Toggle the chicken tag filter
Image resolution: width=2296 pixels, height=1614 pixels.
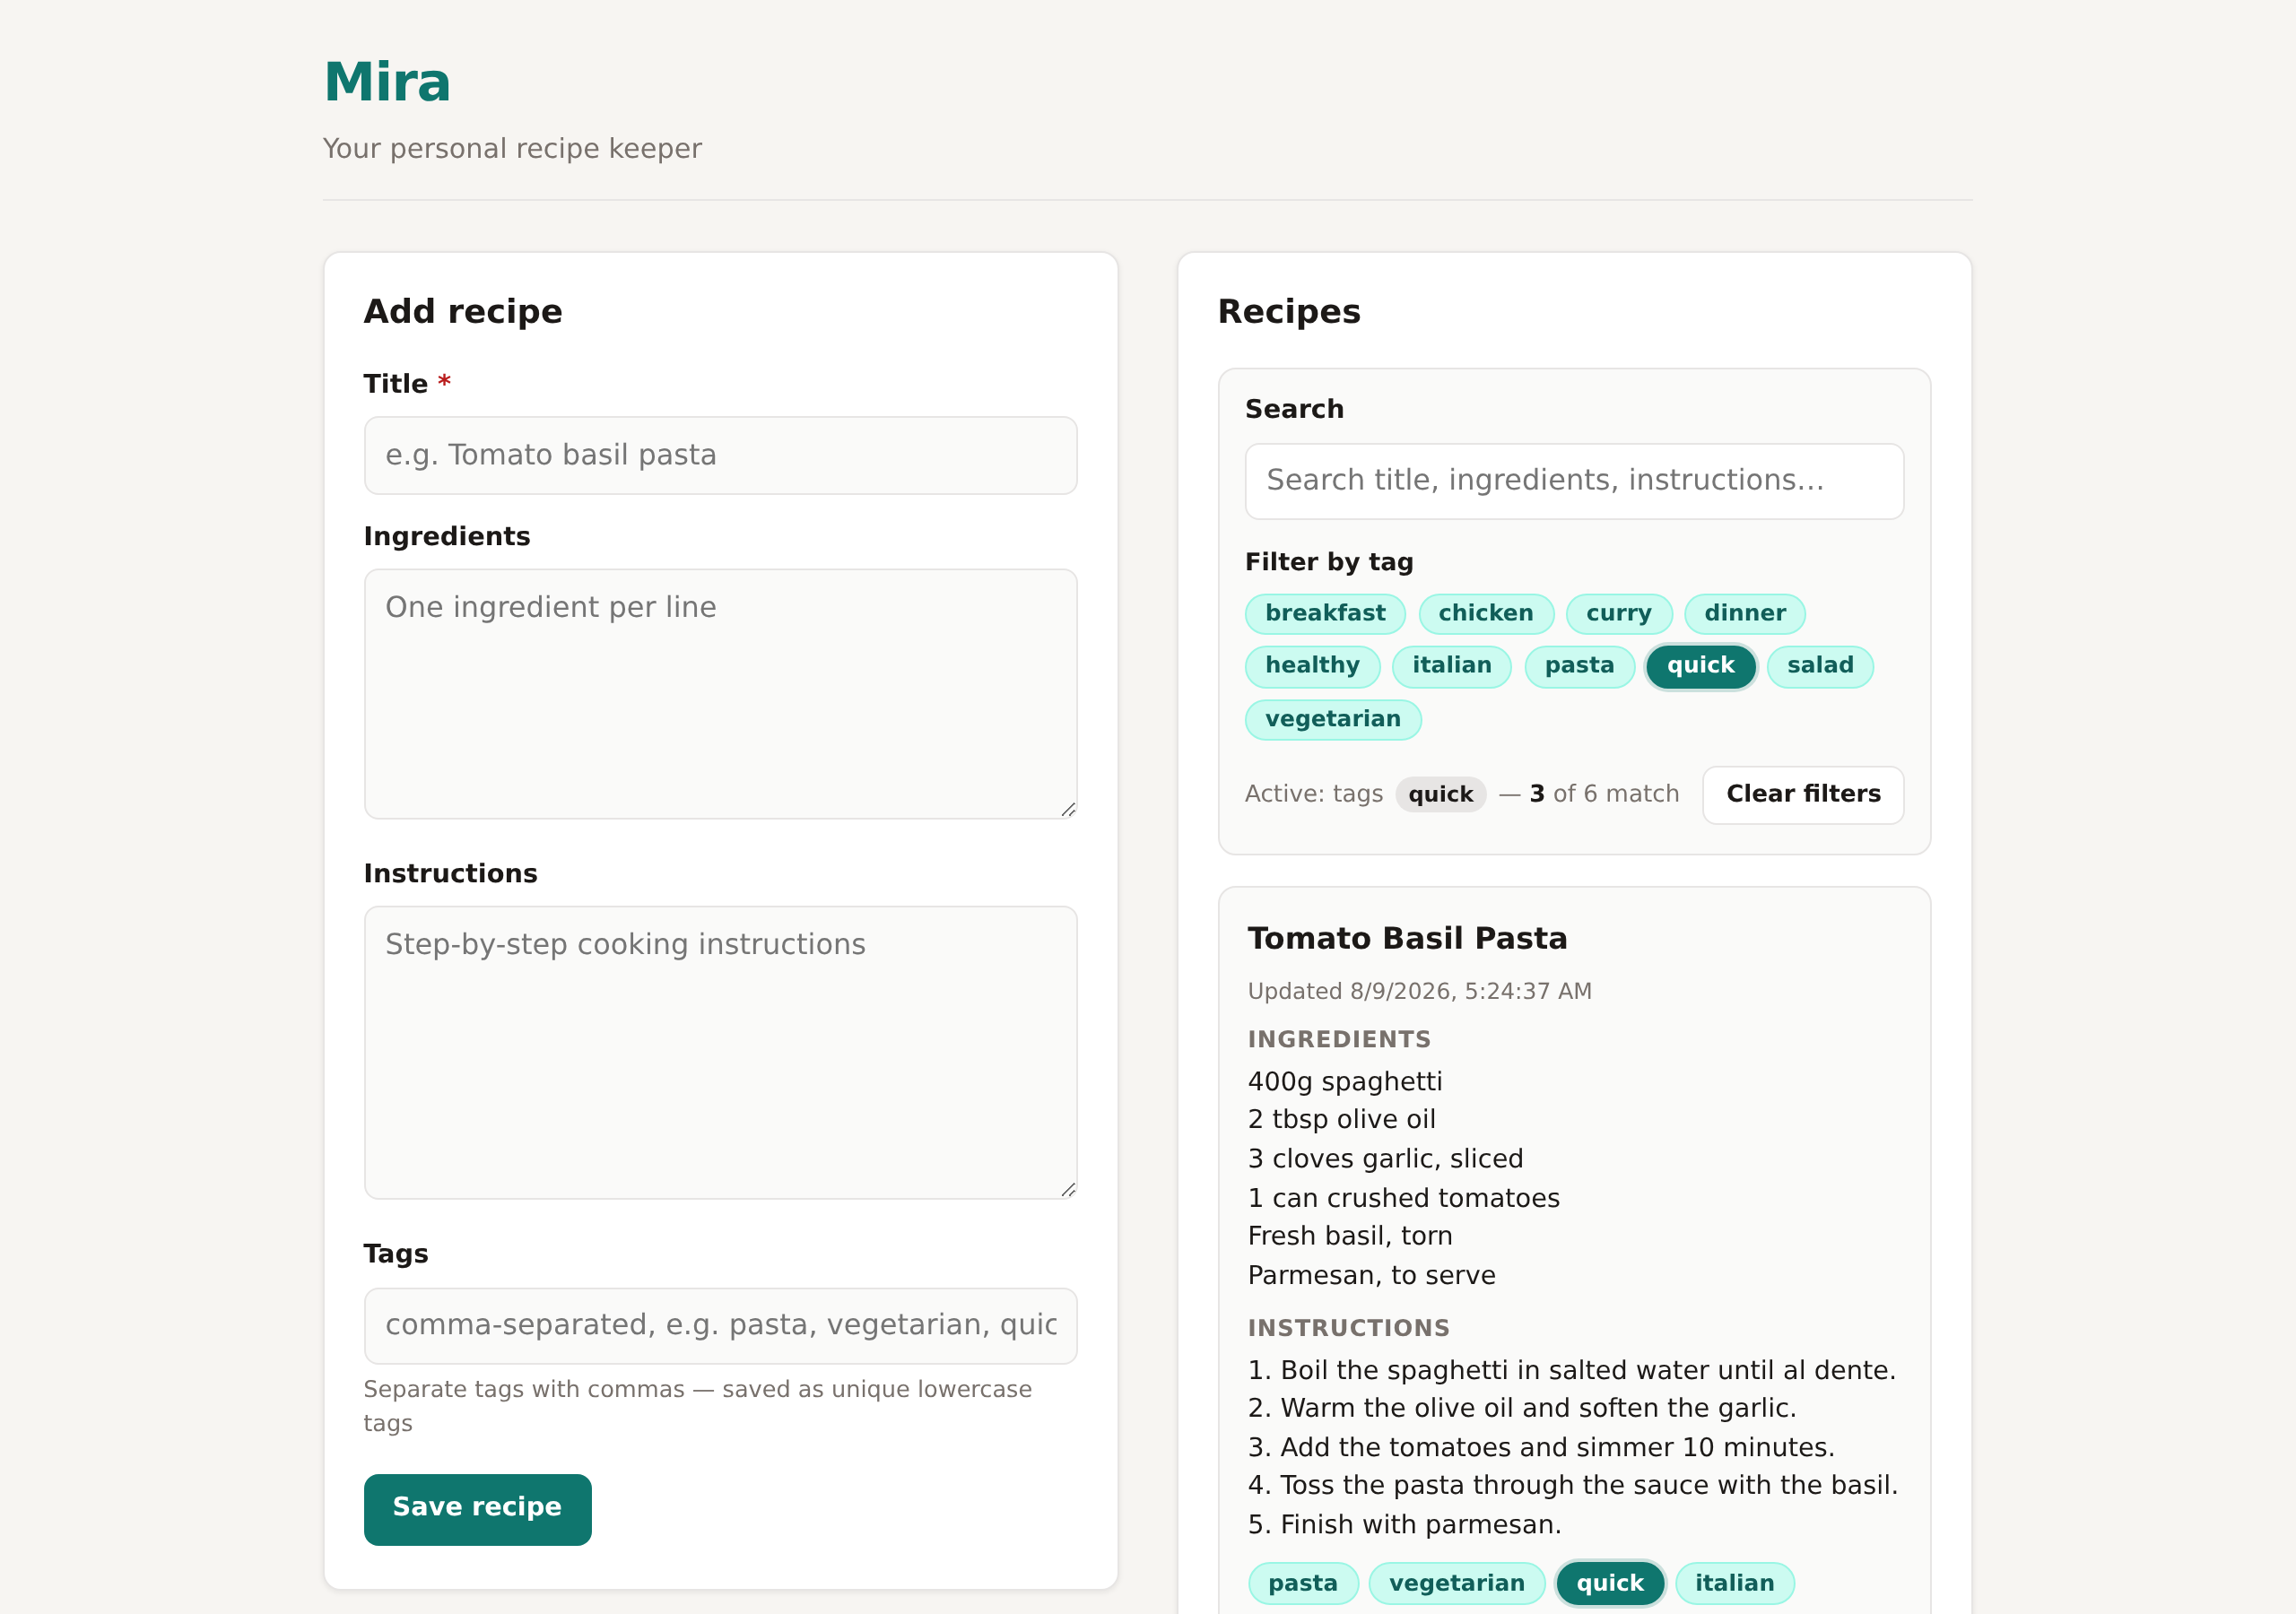click(x=1485, y=613)
